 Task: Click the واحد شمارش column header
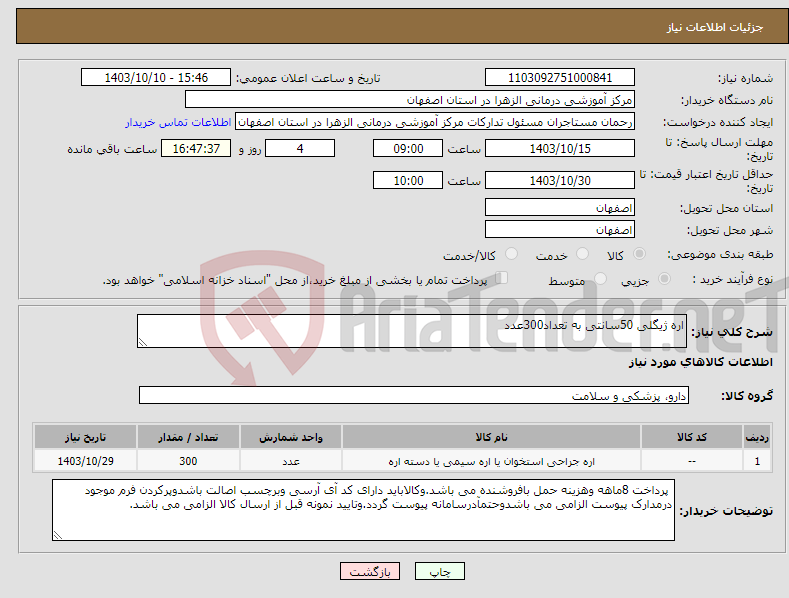(x=291, y=437)
